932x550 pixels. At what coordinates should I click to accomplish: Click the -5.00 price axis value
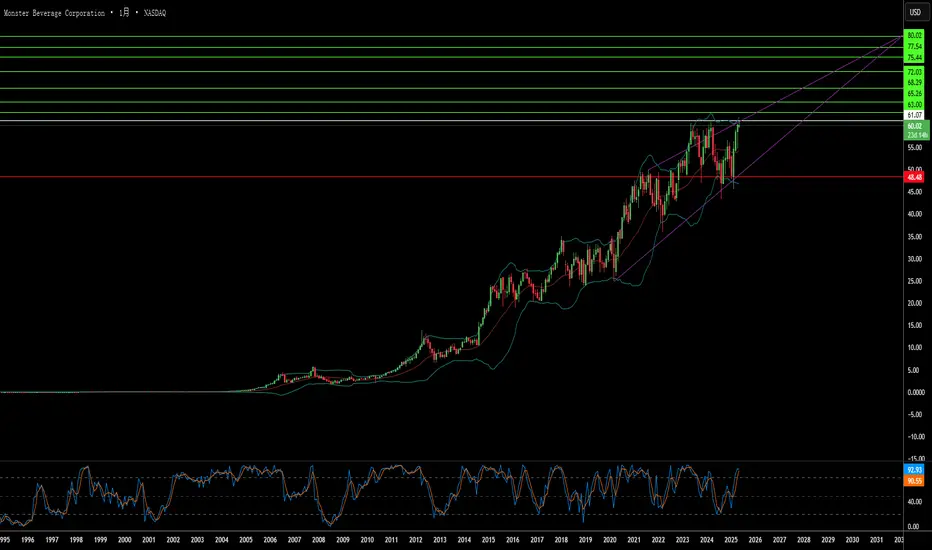[916, 414]
